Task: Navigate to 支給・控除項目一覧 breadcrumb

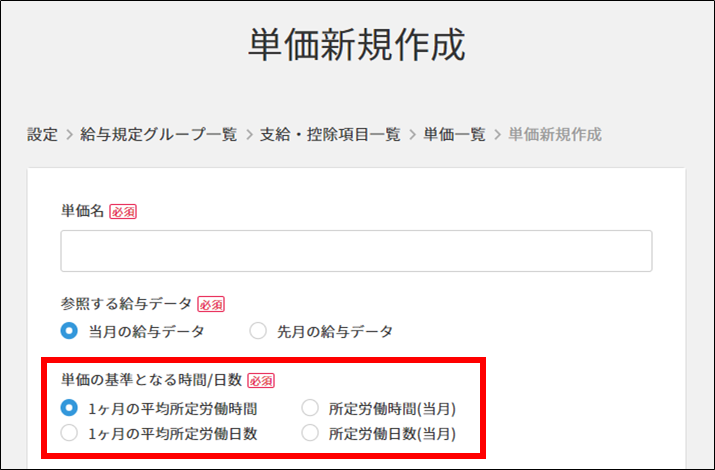Action: [330, 134]
